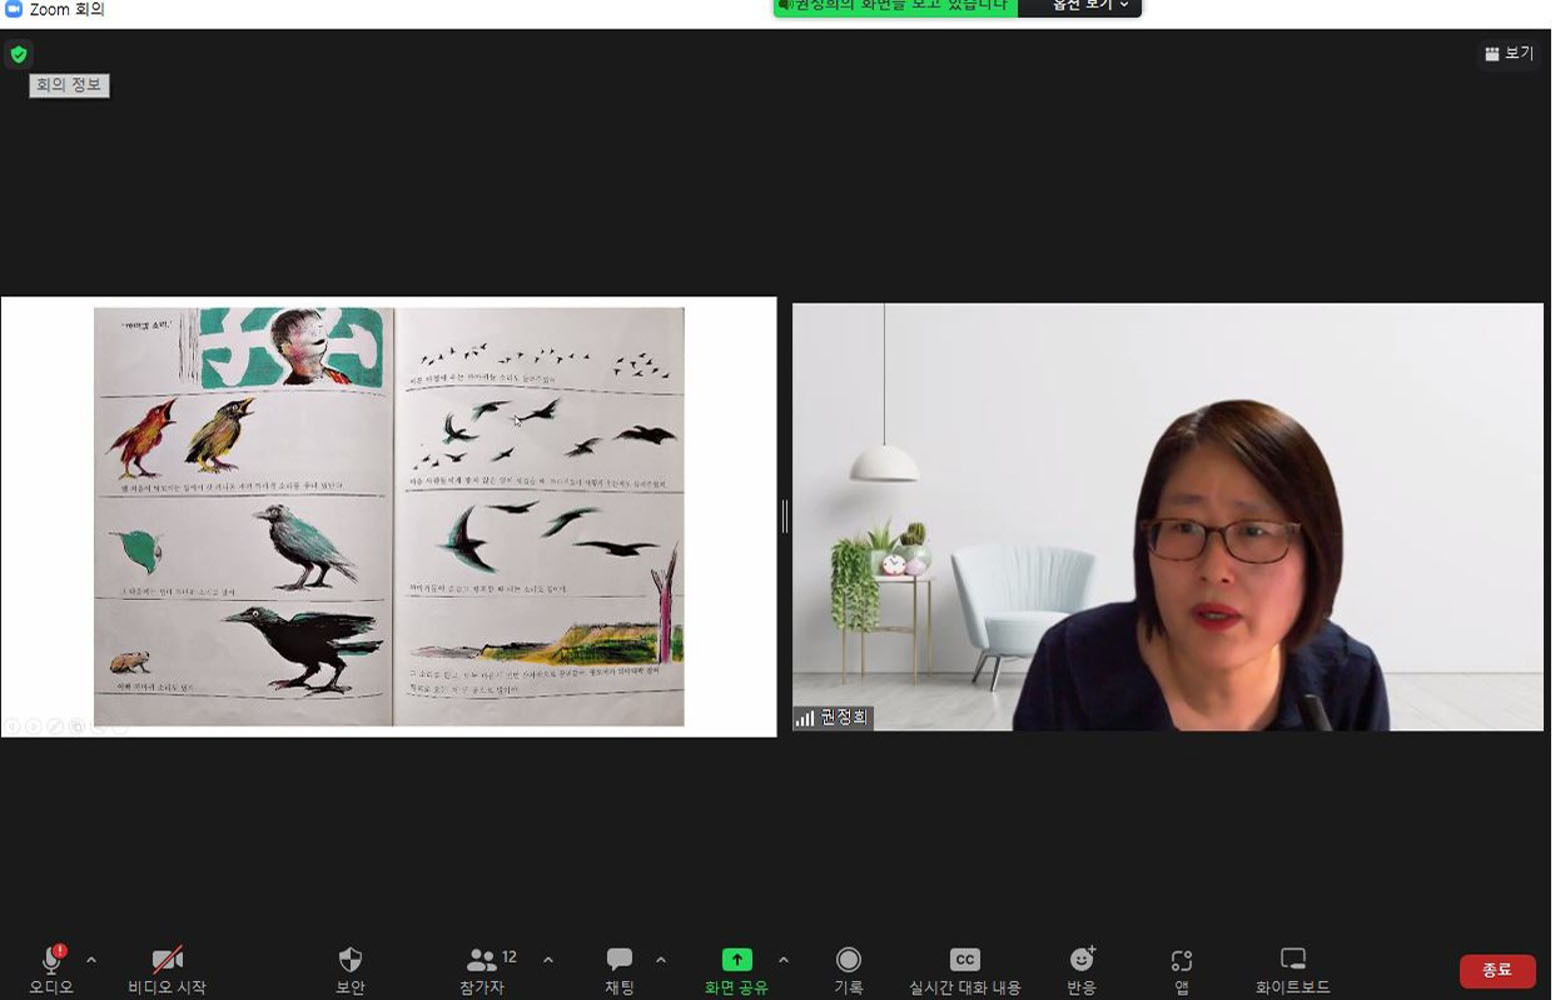This screenshot has width=1552, height=1000.
Task: Click 권정희 name label on video
Action: 844,717
